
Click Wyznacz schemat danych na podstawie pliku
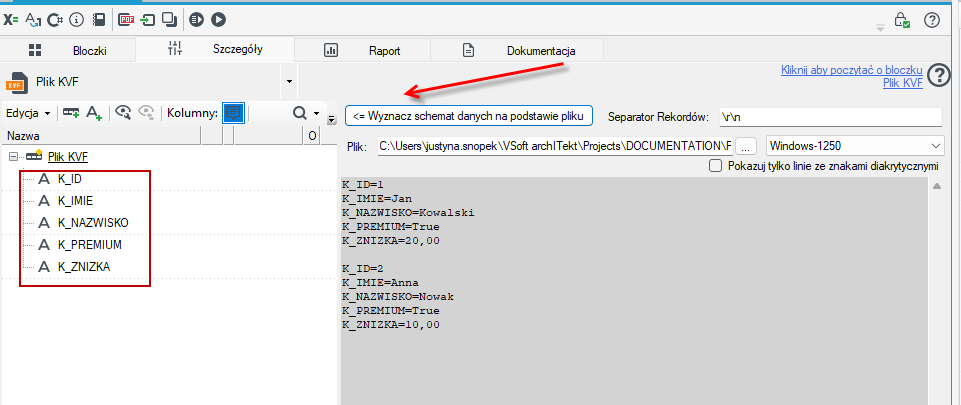(x=469, y=115)
